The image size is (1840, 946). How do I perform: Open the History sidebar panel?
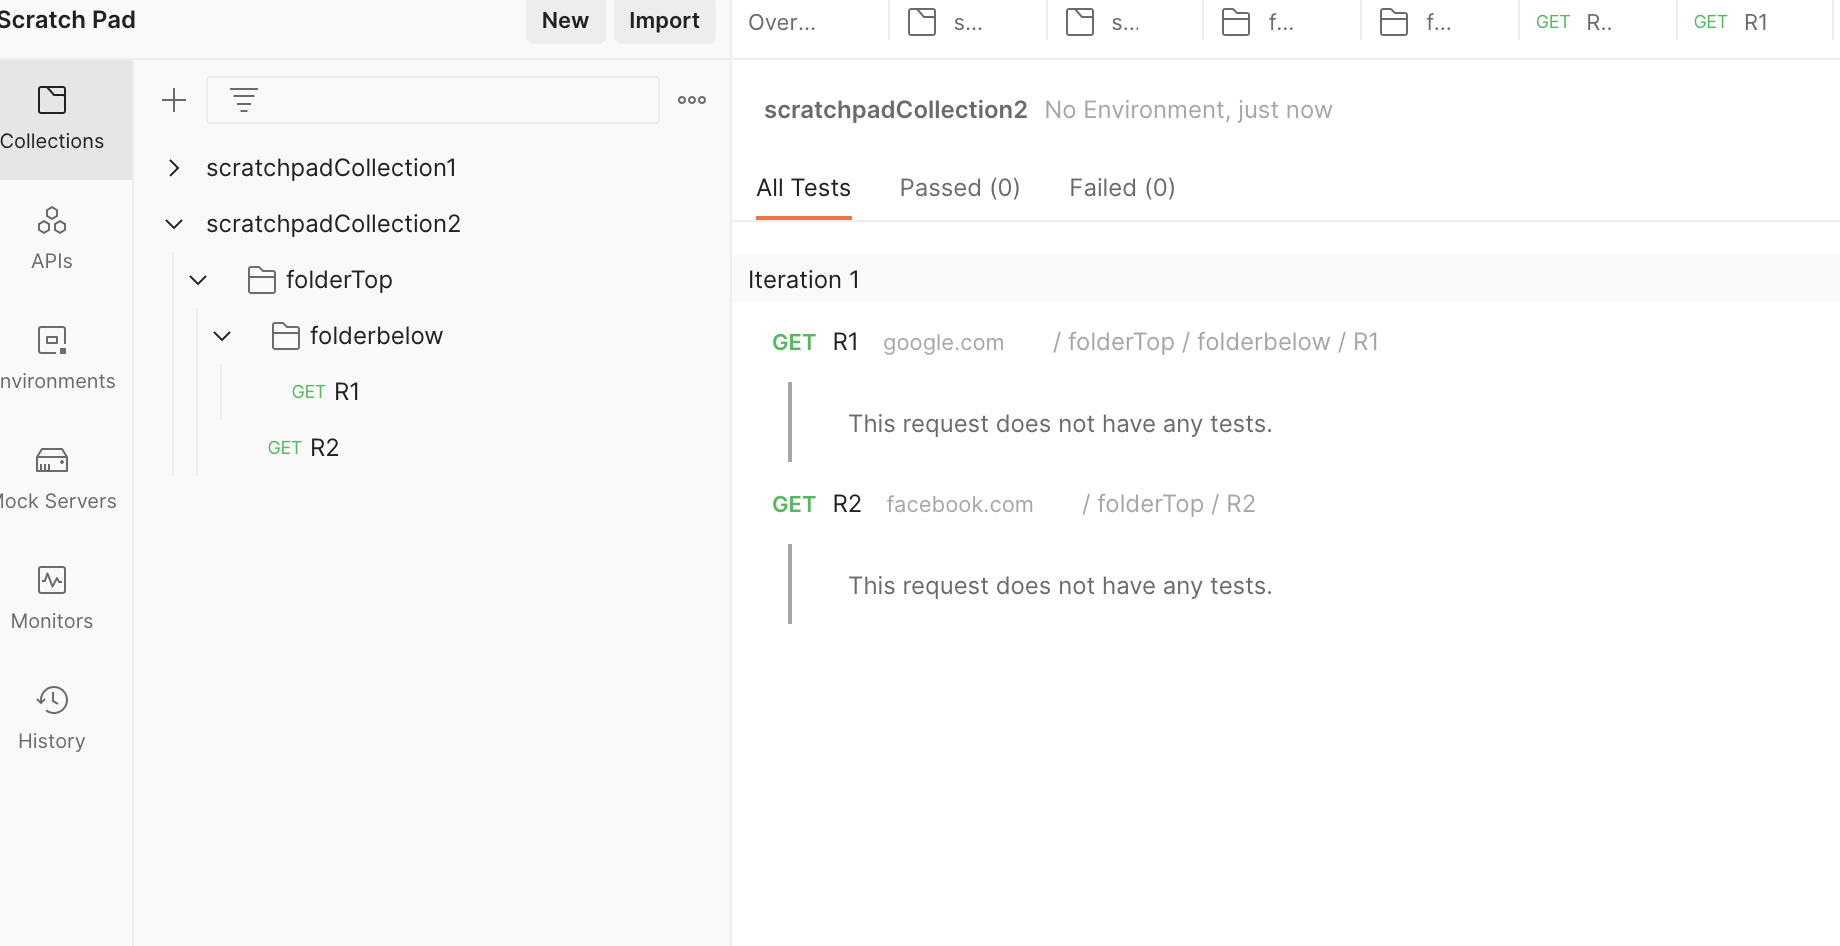pos(51,717)
